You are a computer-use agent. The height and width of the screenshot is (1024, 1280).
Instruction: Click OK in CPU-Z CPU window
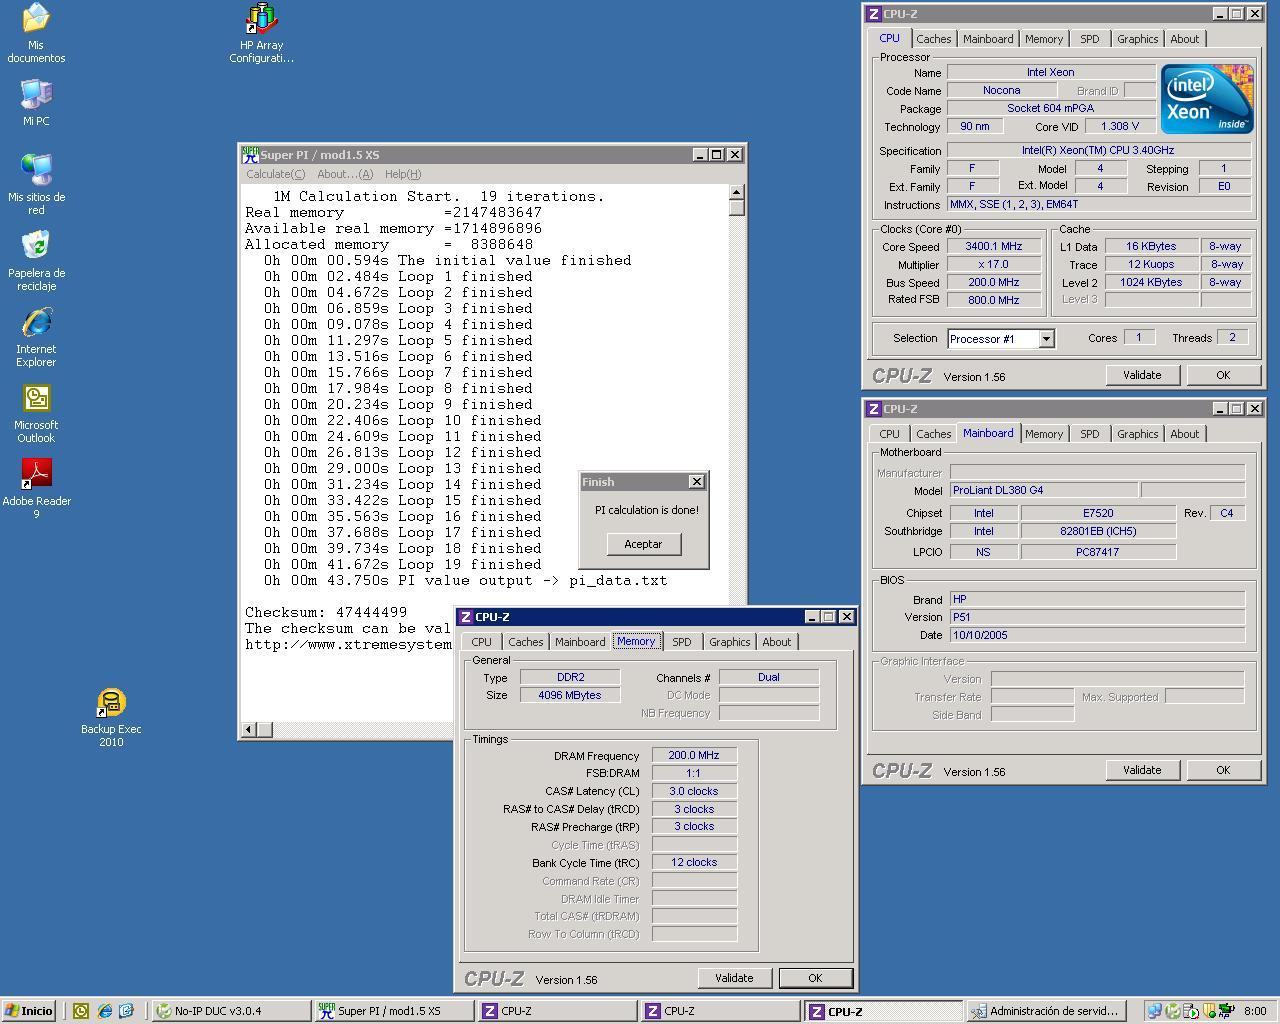[1223, 375]
